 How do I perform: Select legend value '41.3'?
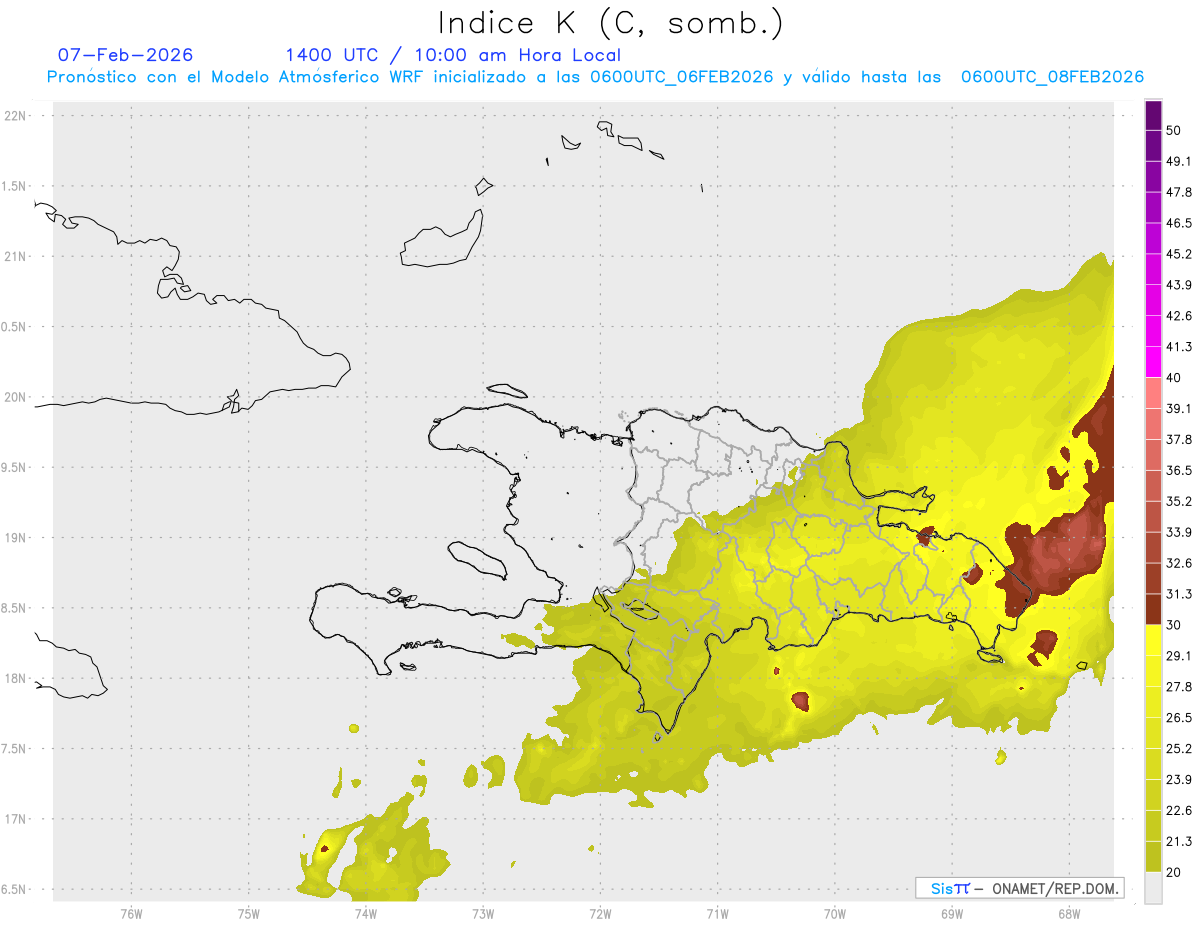tap(1179, 347)
